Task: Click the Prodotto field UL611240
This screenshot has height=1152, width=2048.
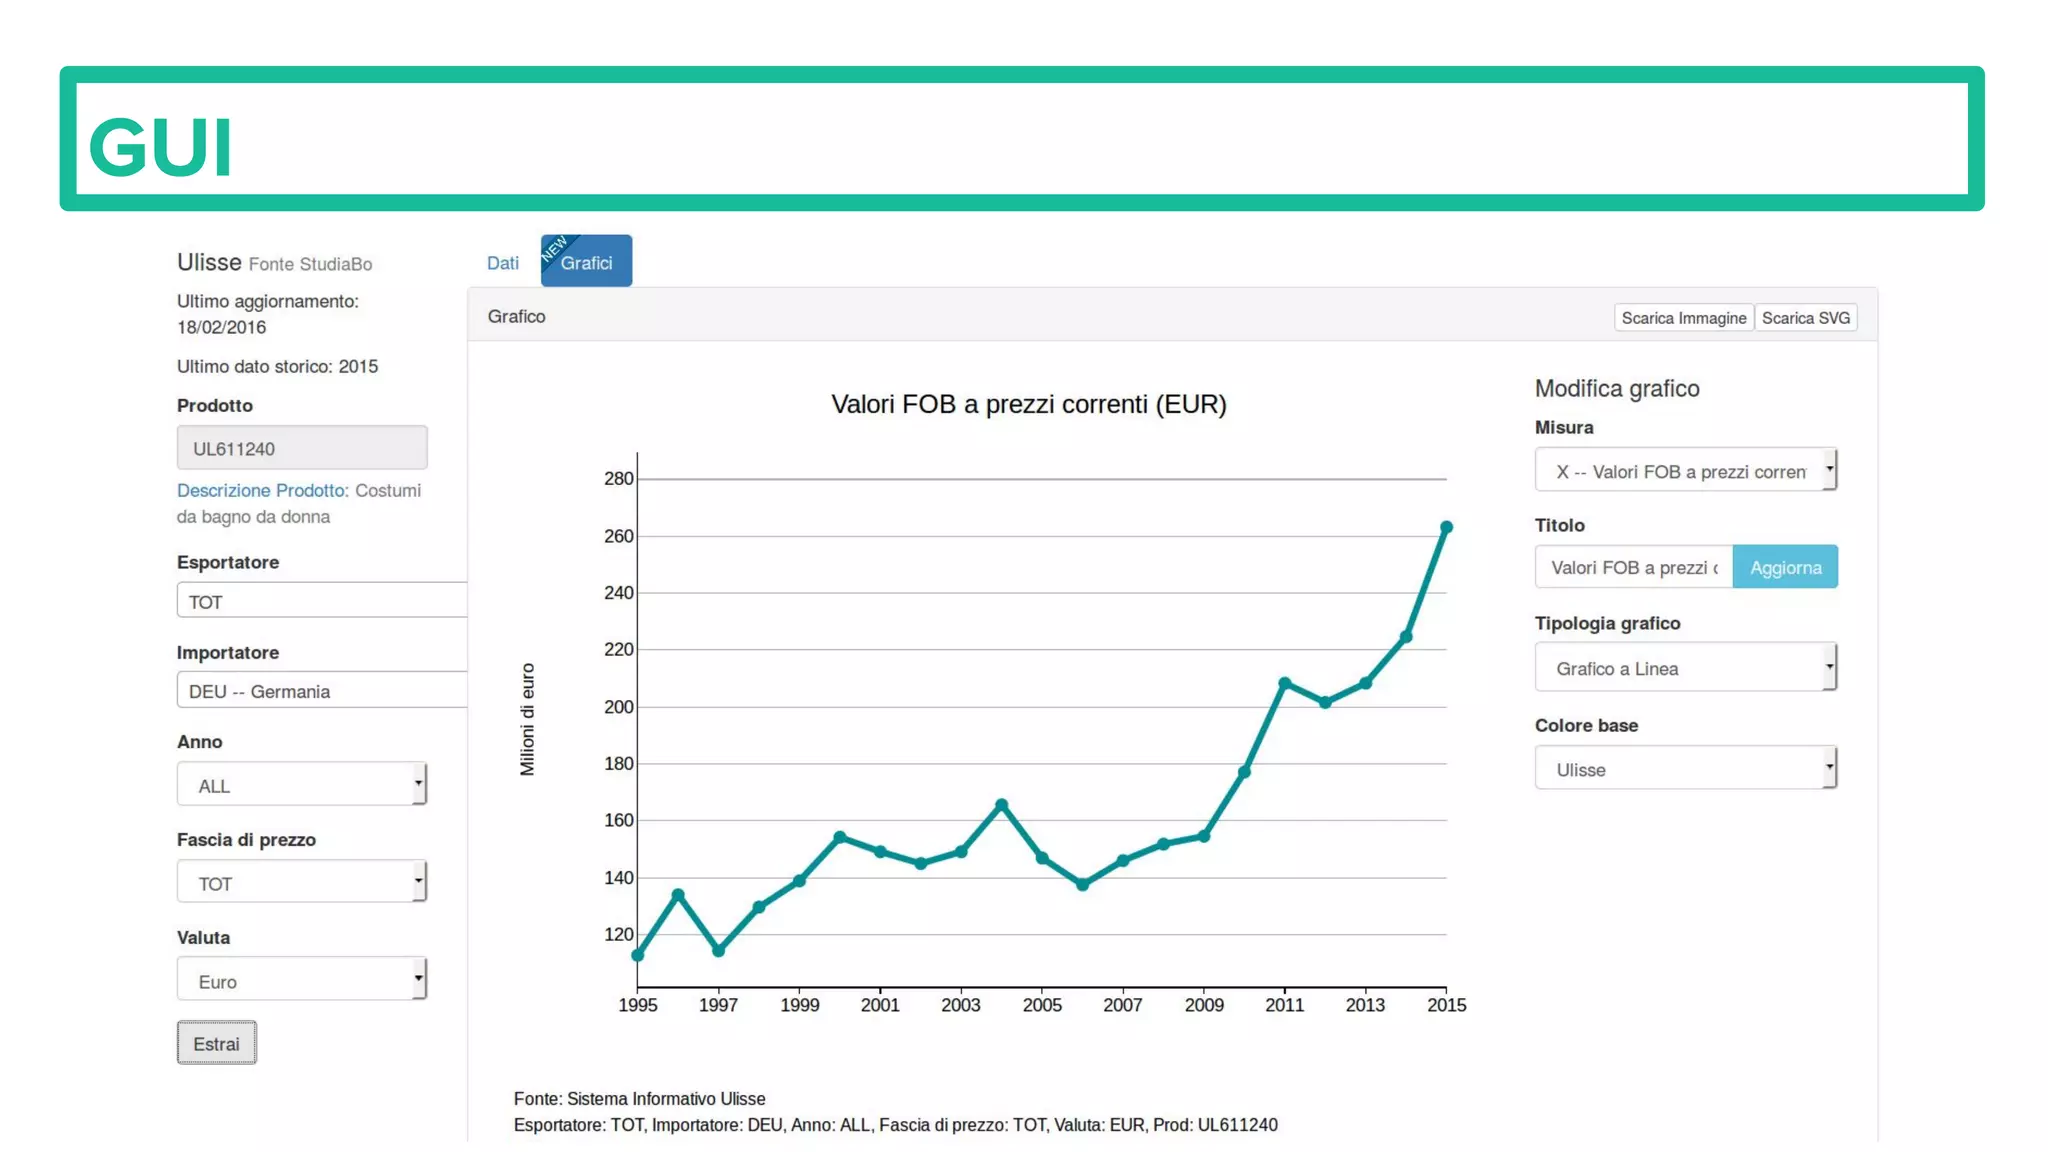Action: coord(301,448)
